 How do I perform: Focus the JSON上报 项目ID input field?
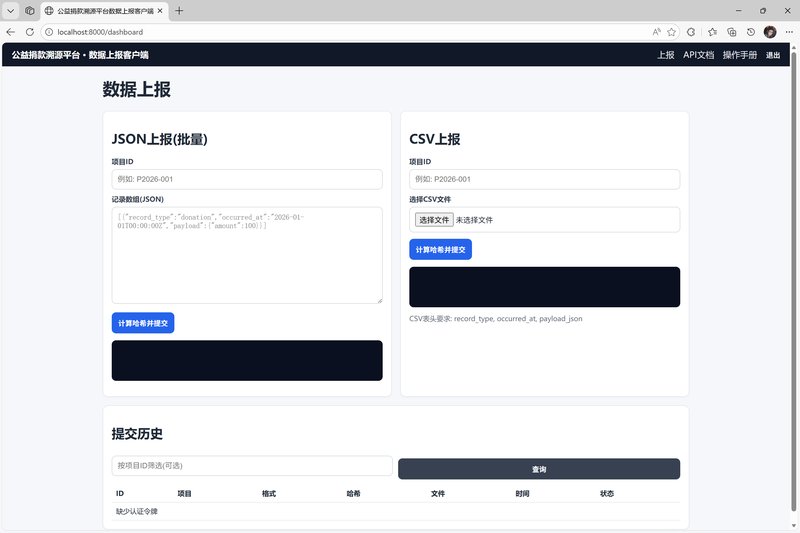[247, 179]
